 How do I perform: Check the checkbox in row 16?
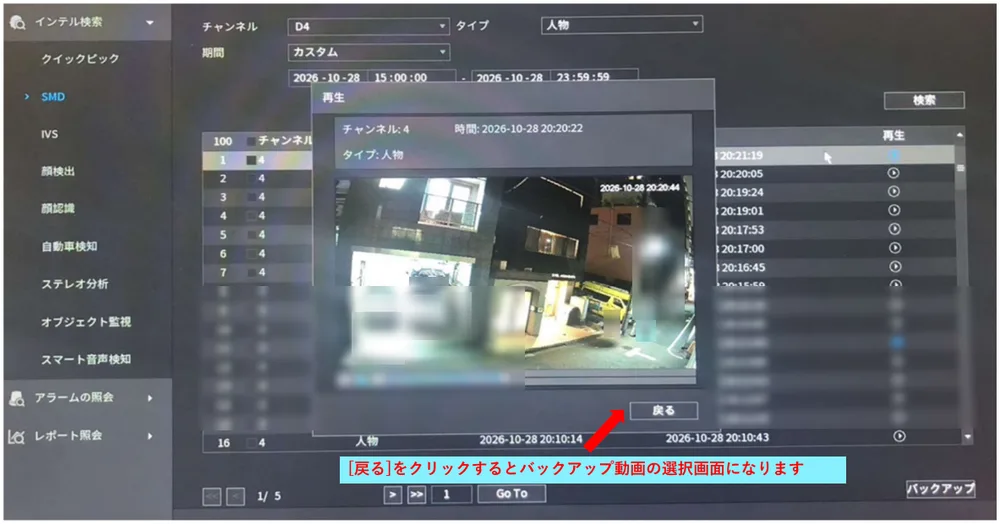[251, 442]
